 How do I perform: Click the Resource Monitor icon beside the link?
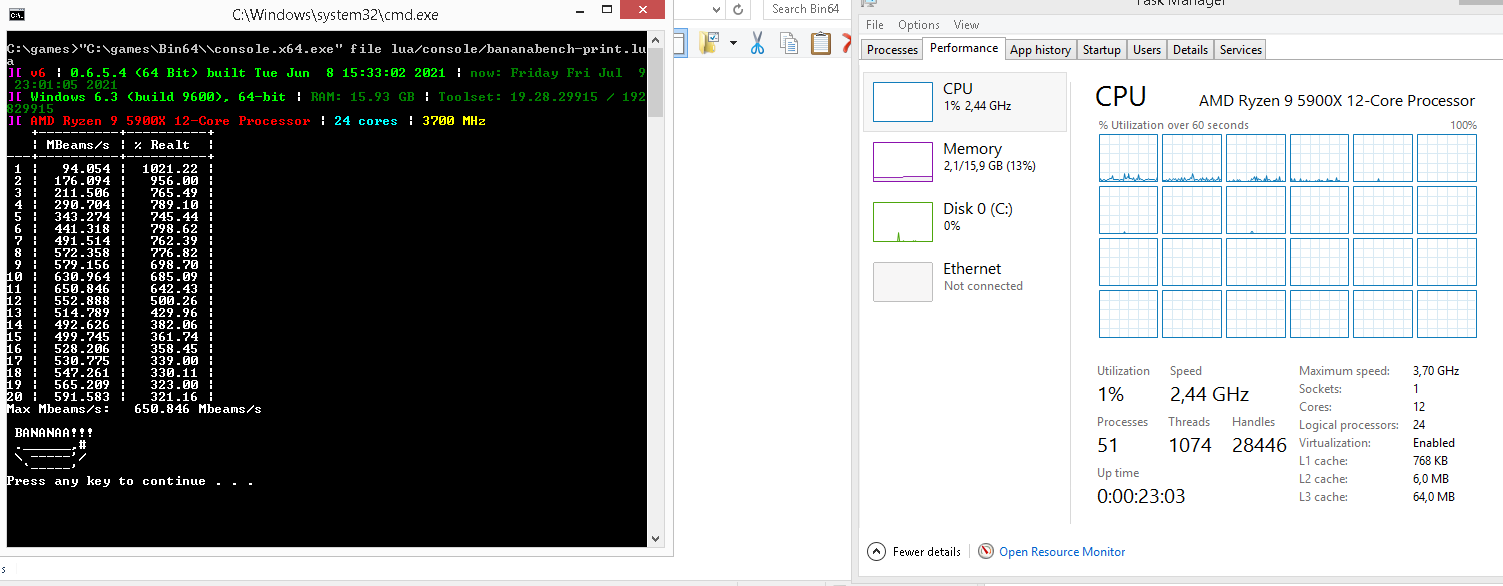pyautogui.click(x=986, y=551)
